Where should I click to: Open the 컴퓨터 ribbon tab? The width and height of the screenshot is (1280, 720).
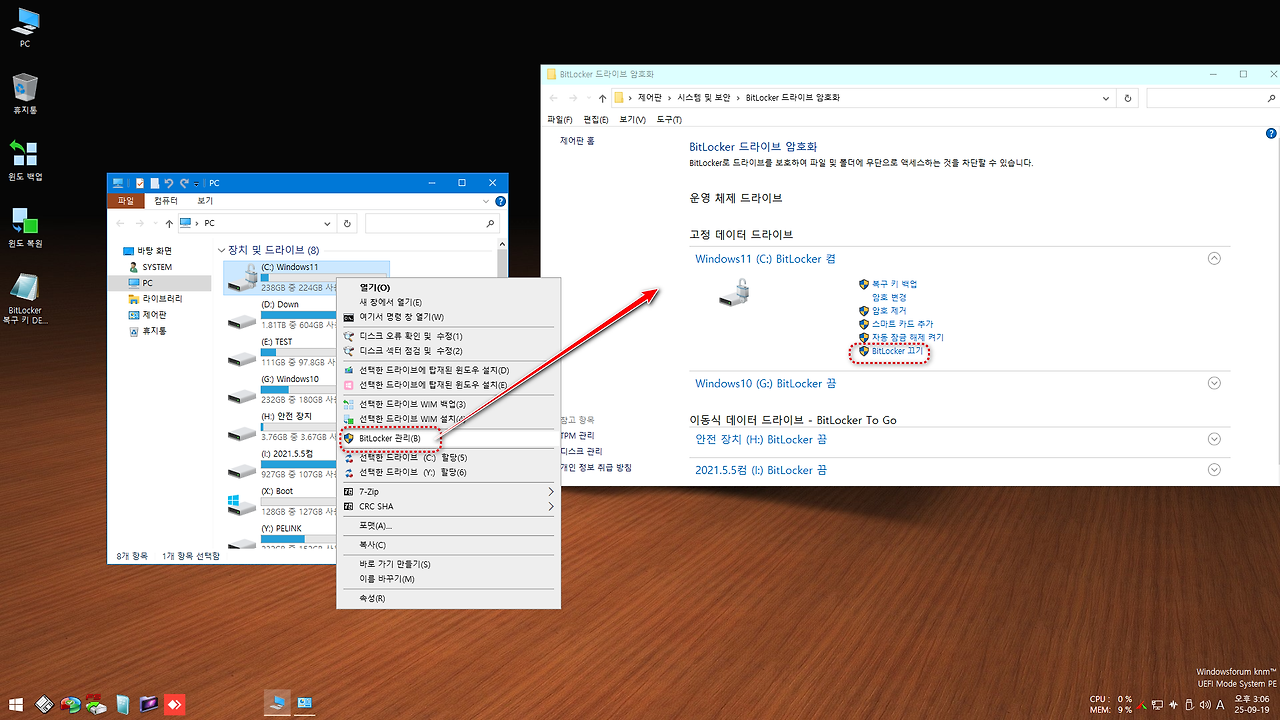click(x=166, y=200)
